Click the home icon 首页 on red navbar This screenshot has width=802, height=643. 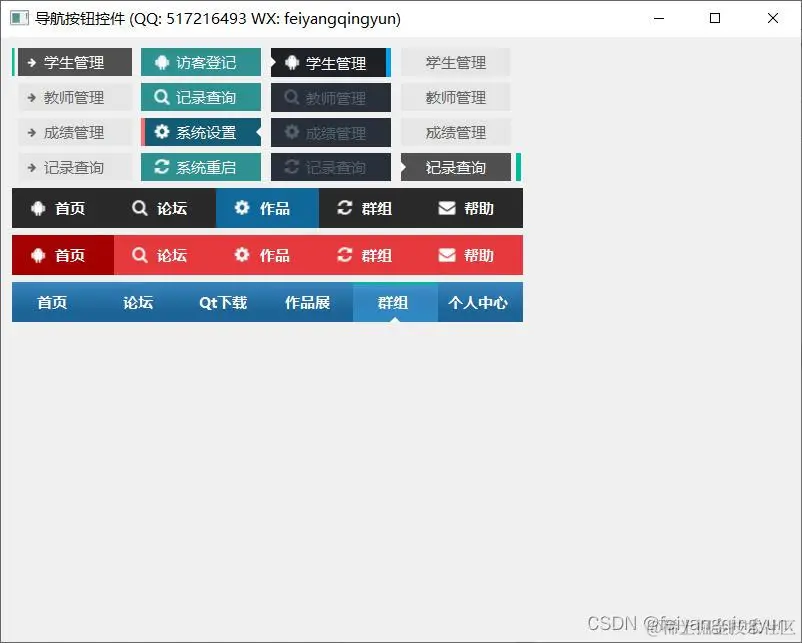62,255
